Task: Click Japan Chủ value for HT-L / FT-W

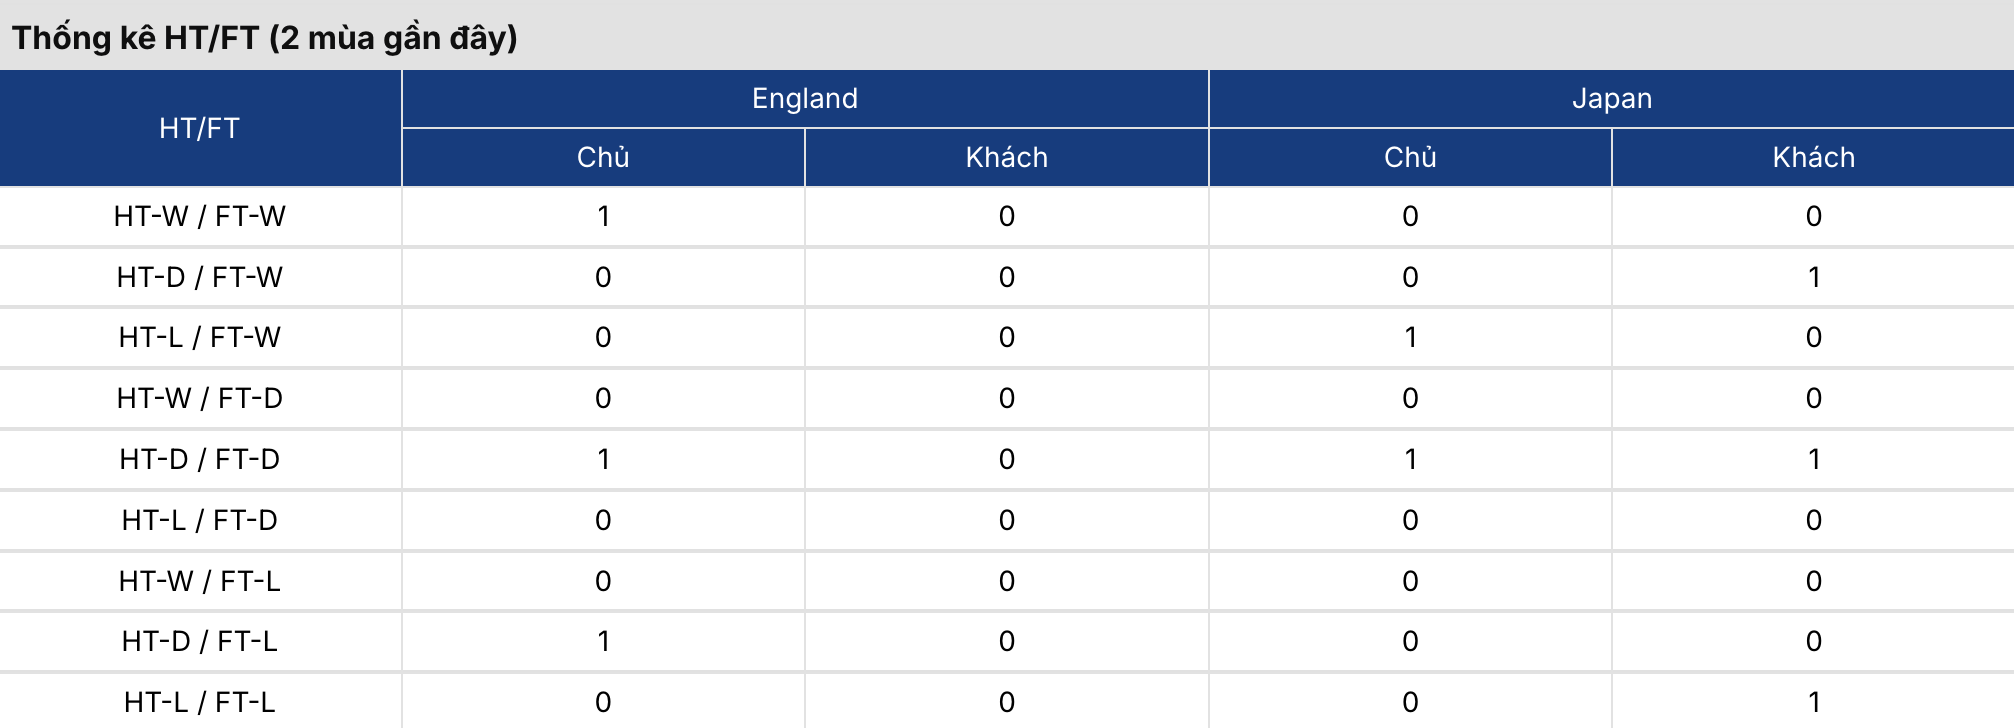Action: click(x=1410, y=337)
